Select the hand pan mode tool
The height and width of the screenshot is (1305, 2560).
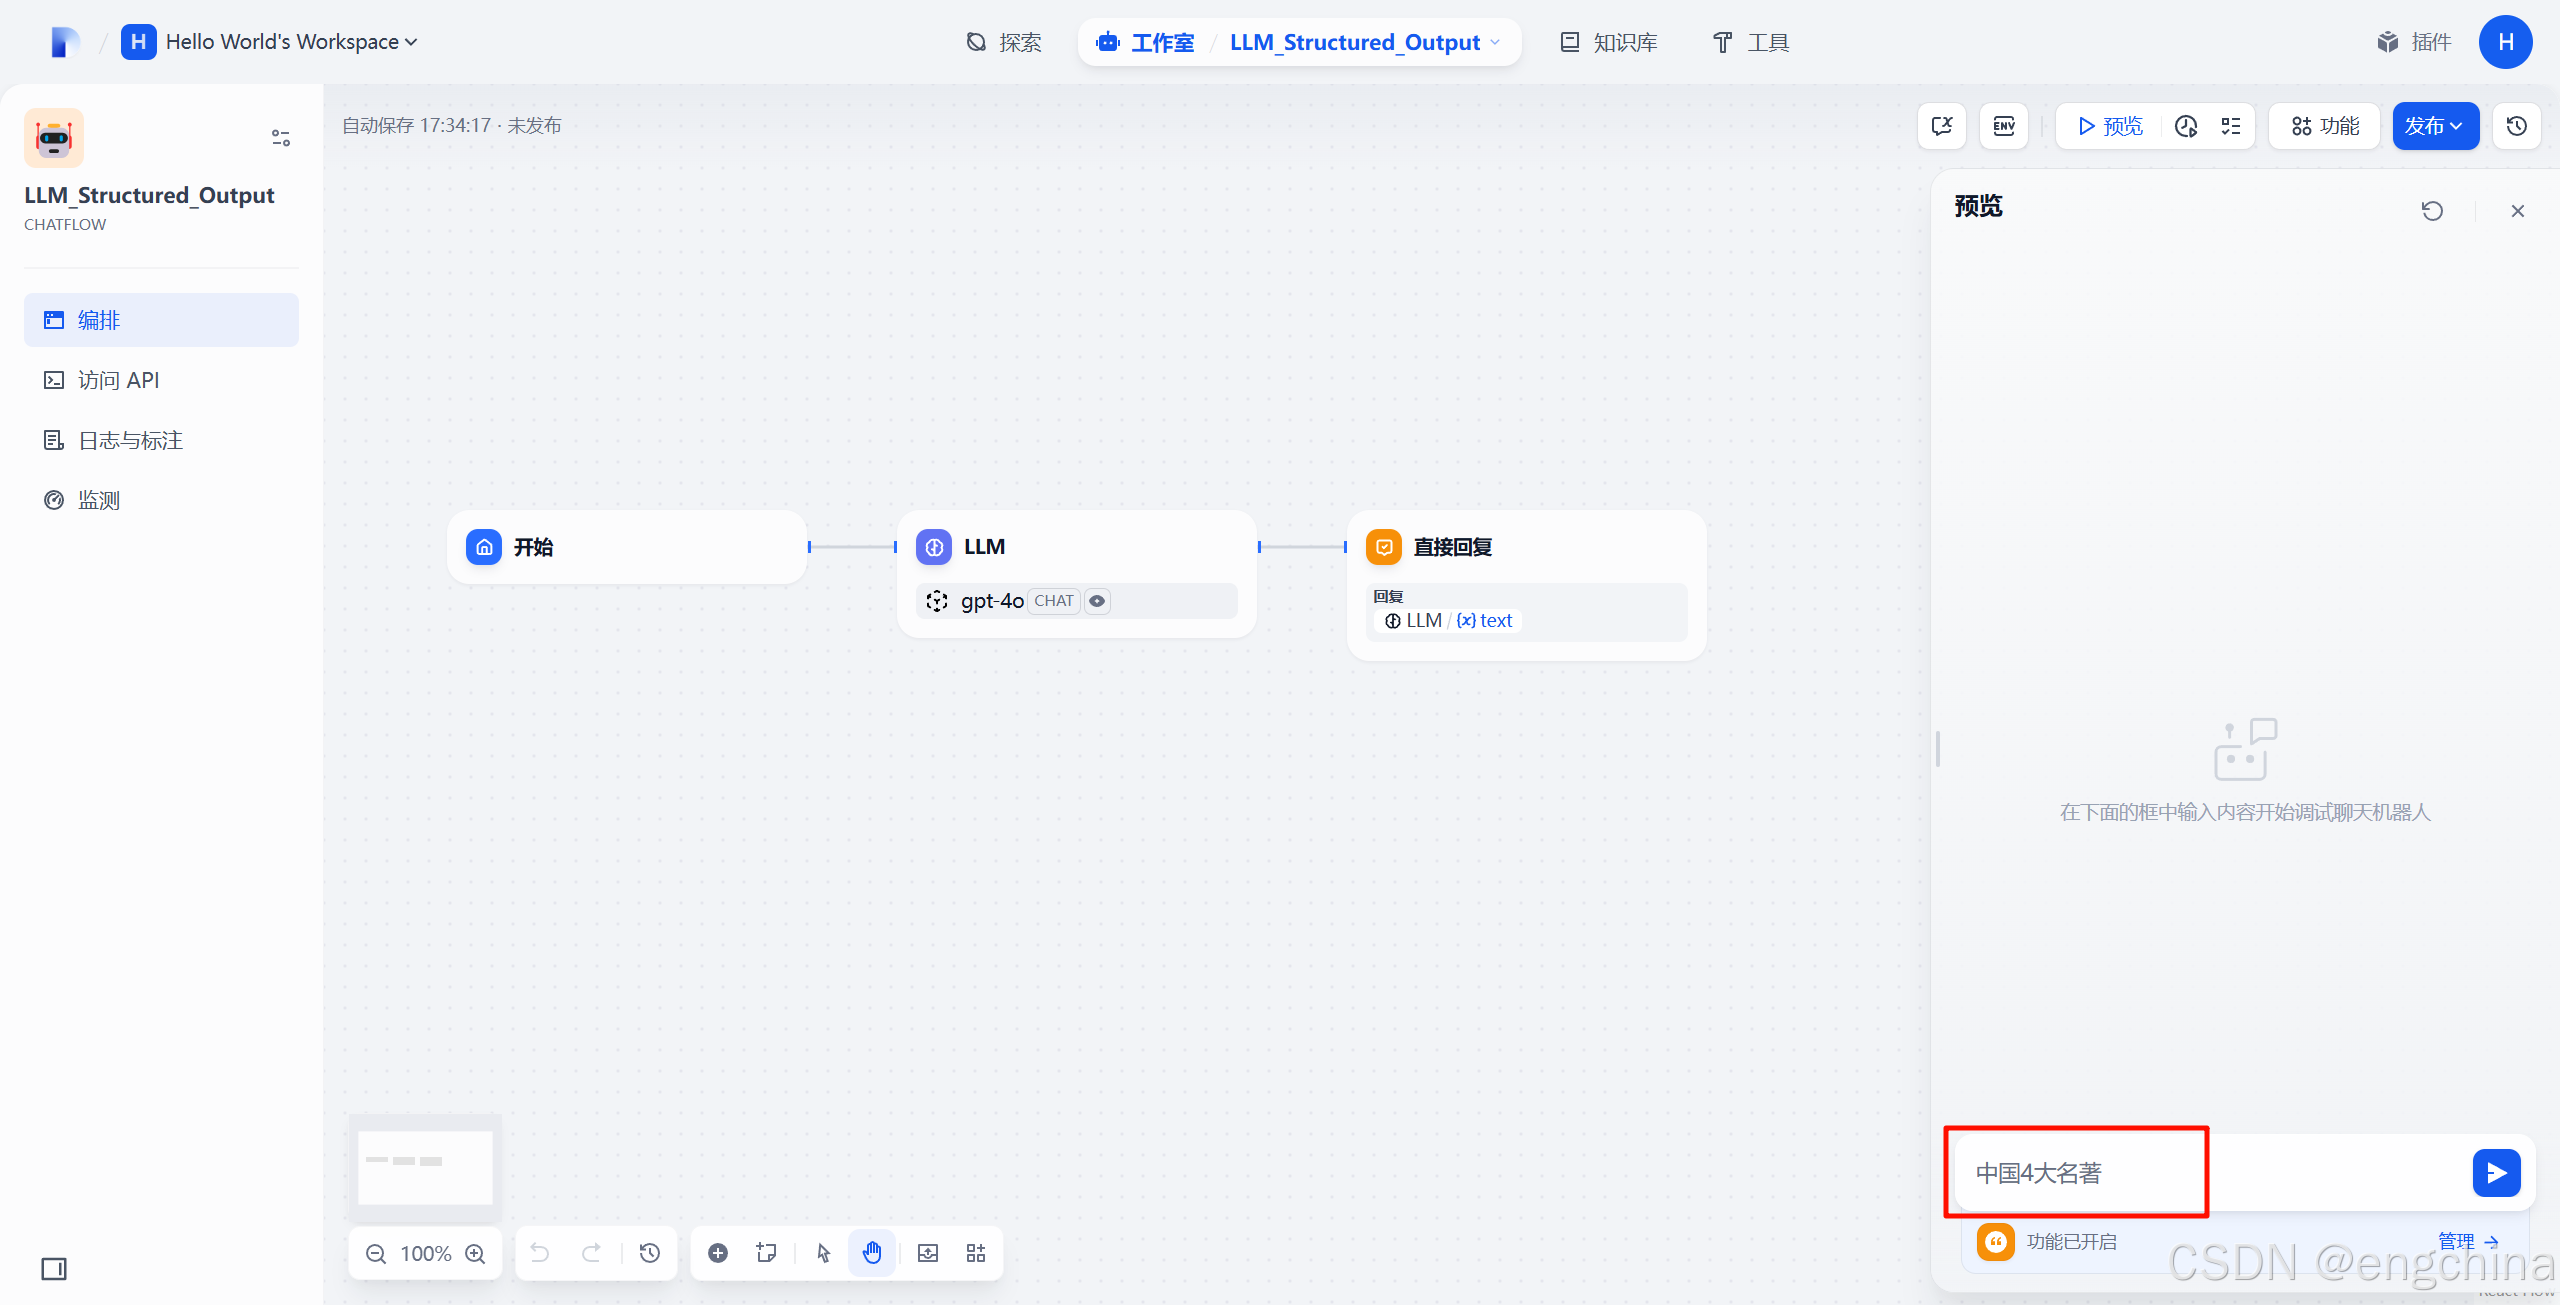(x=872, y=1253)
